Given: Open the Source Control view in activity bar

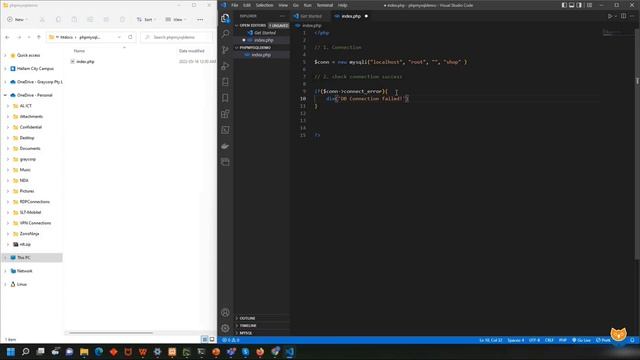Looking at the screenshot, I should coord(225,50).
